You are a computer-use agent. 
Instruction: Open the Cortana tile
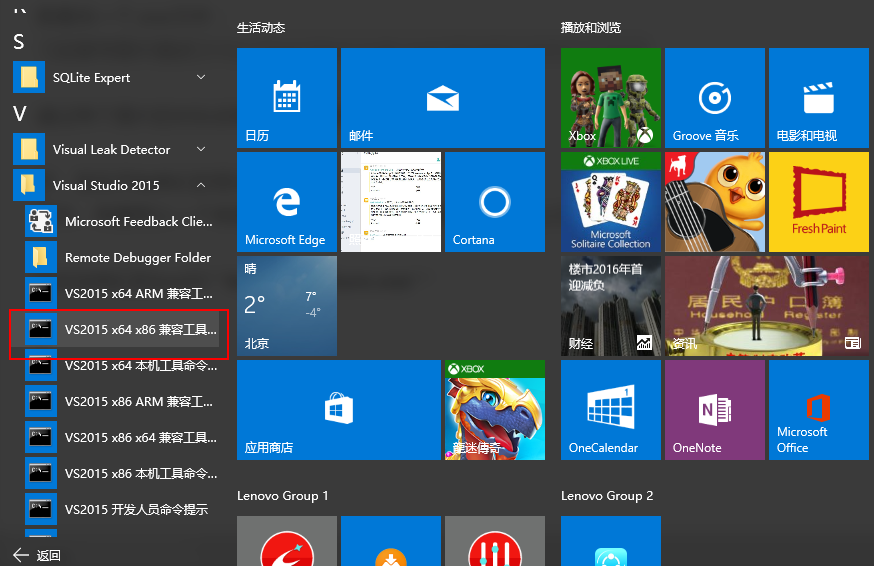click(494, 202)
